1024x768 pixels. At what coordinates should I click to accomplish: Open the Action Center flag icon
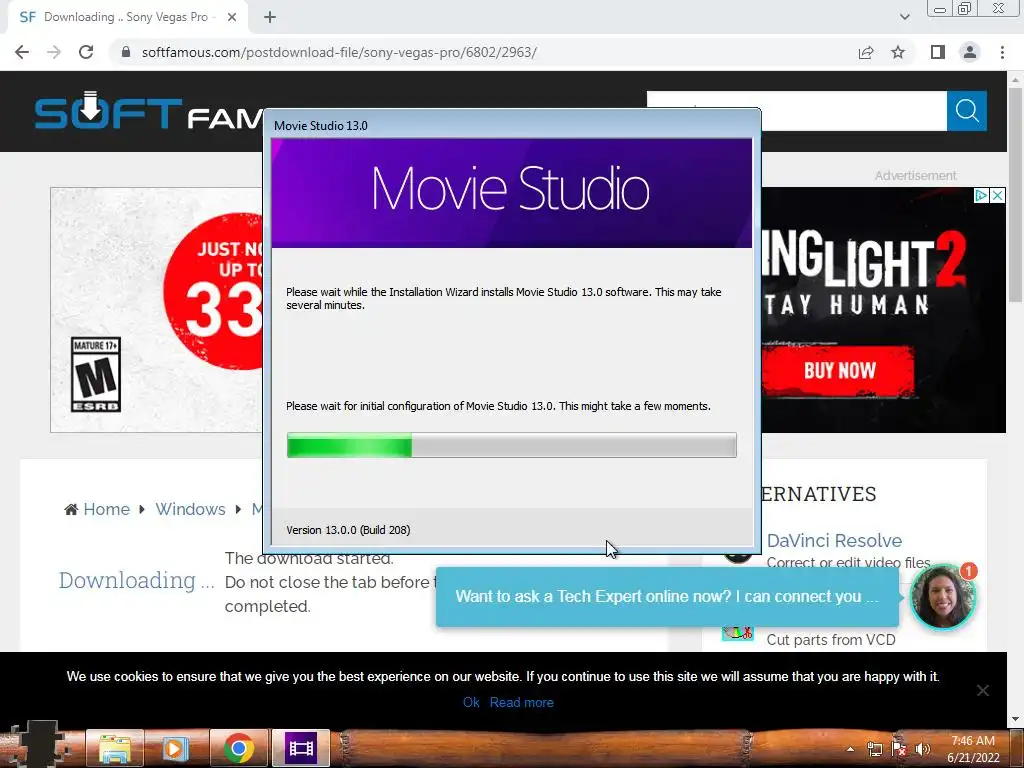[899, 749]
